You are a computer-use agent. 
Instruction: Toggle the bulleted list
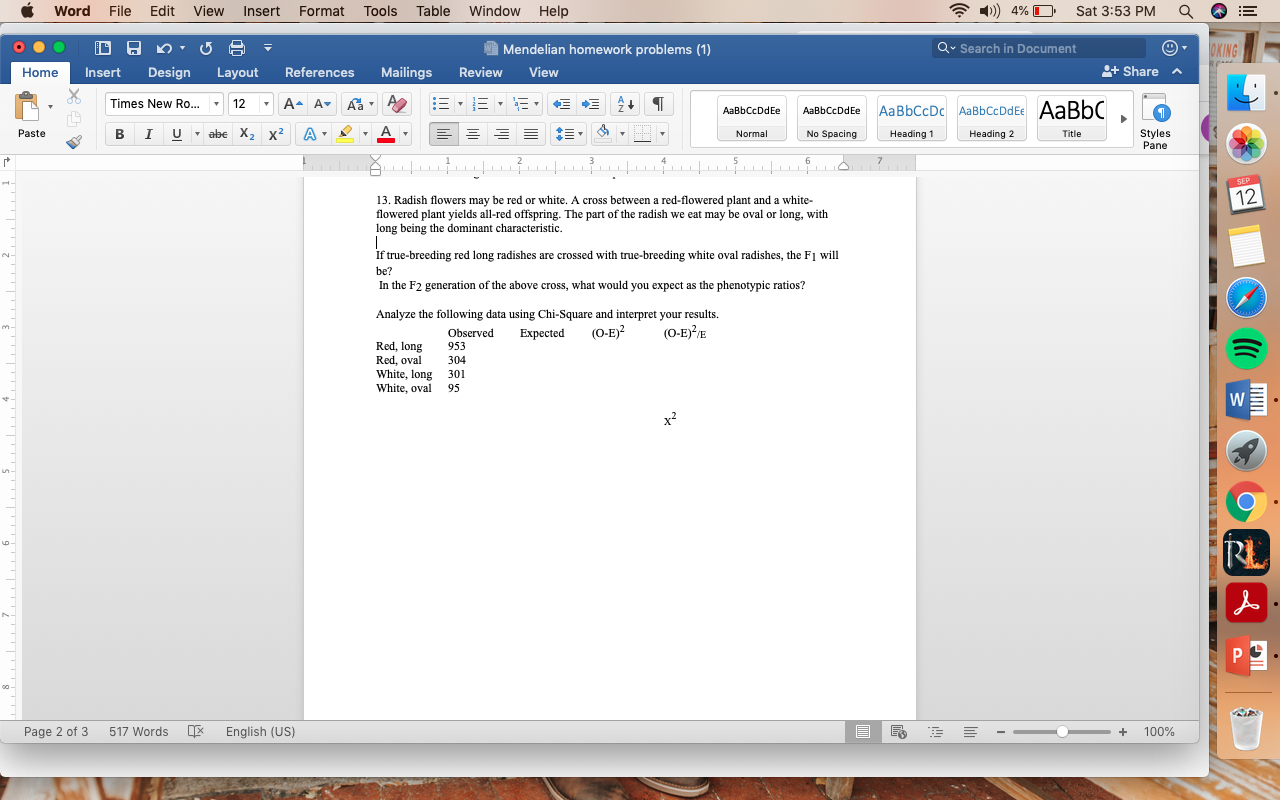point(441,103)
